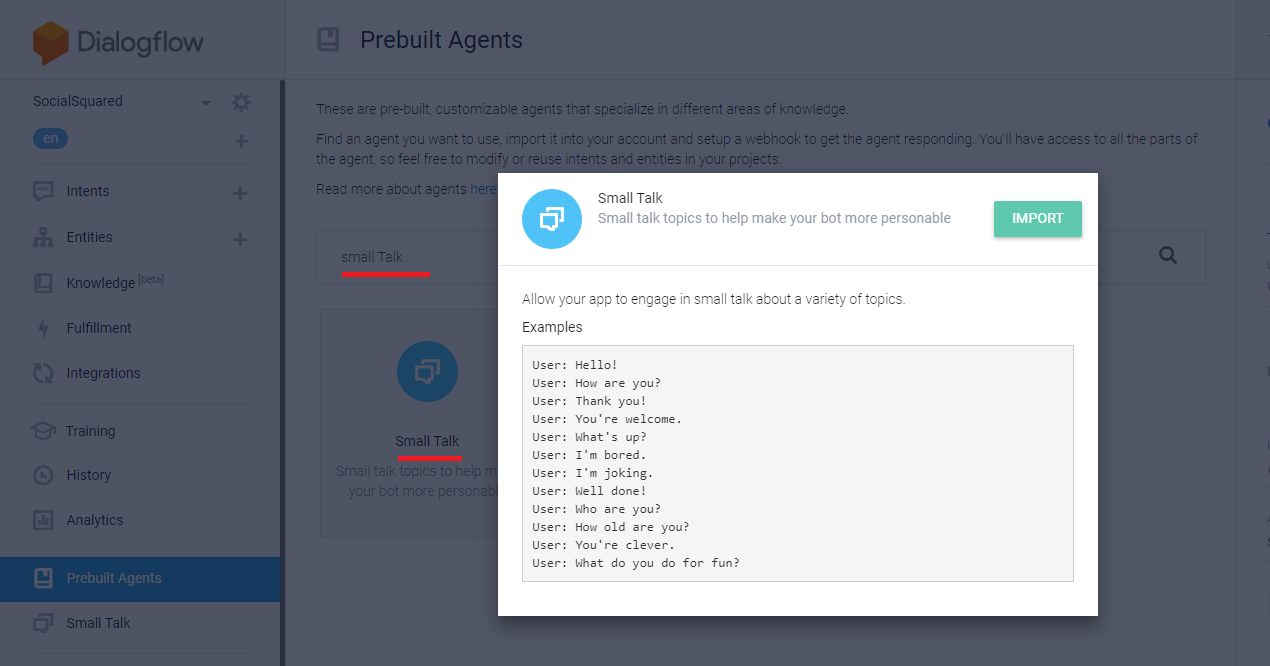Open the Training section
Viewport: 1270px width, 666px height.
(90, 431)
